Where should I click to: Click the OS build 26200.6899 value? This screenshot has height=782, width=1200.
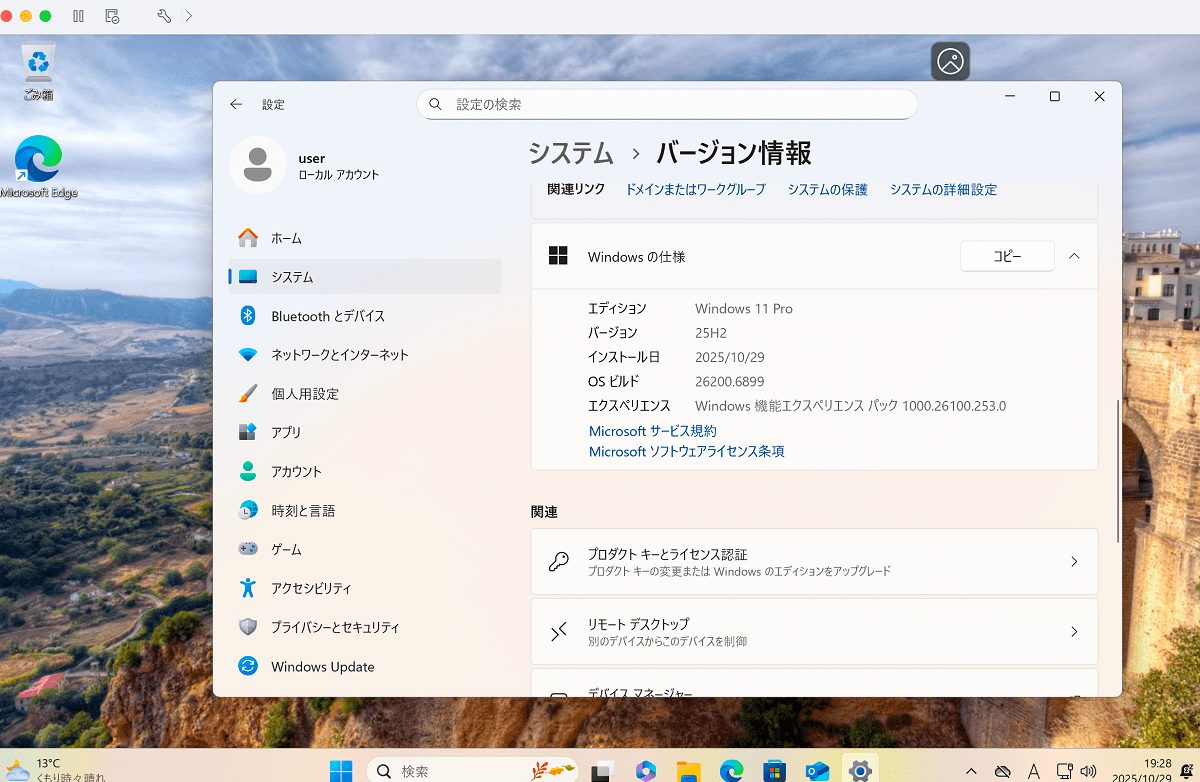click(730, 381)
